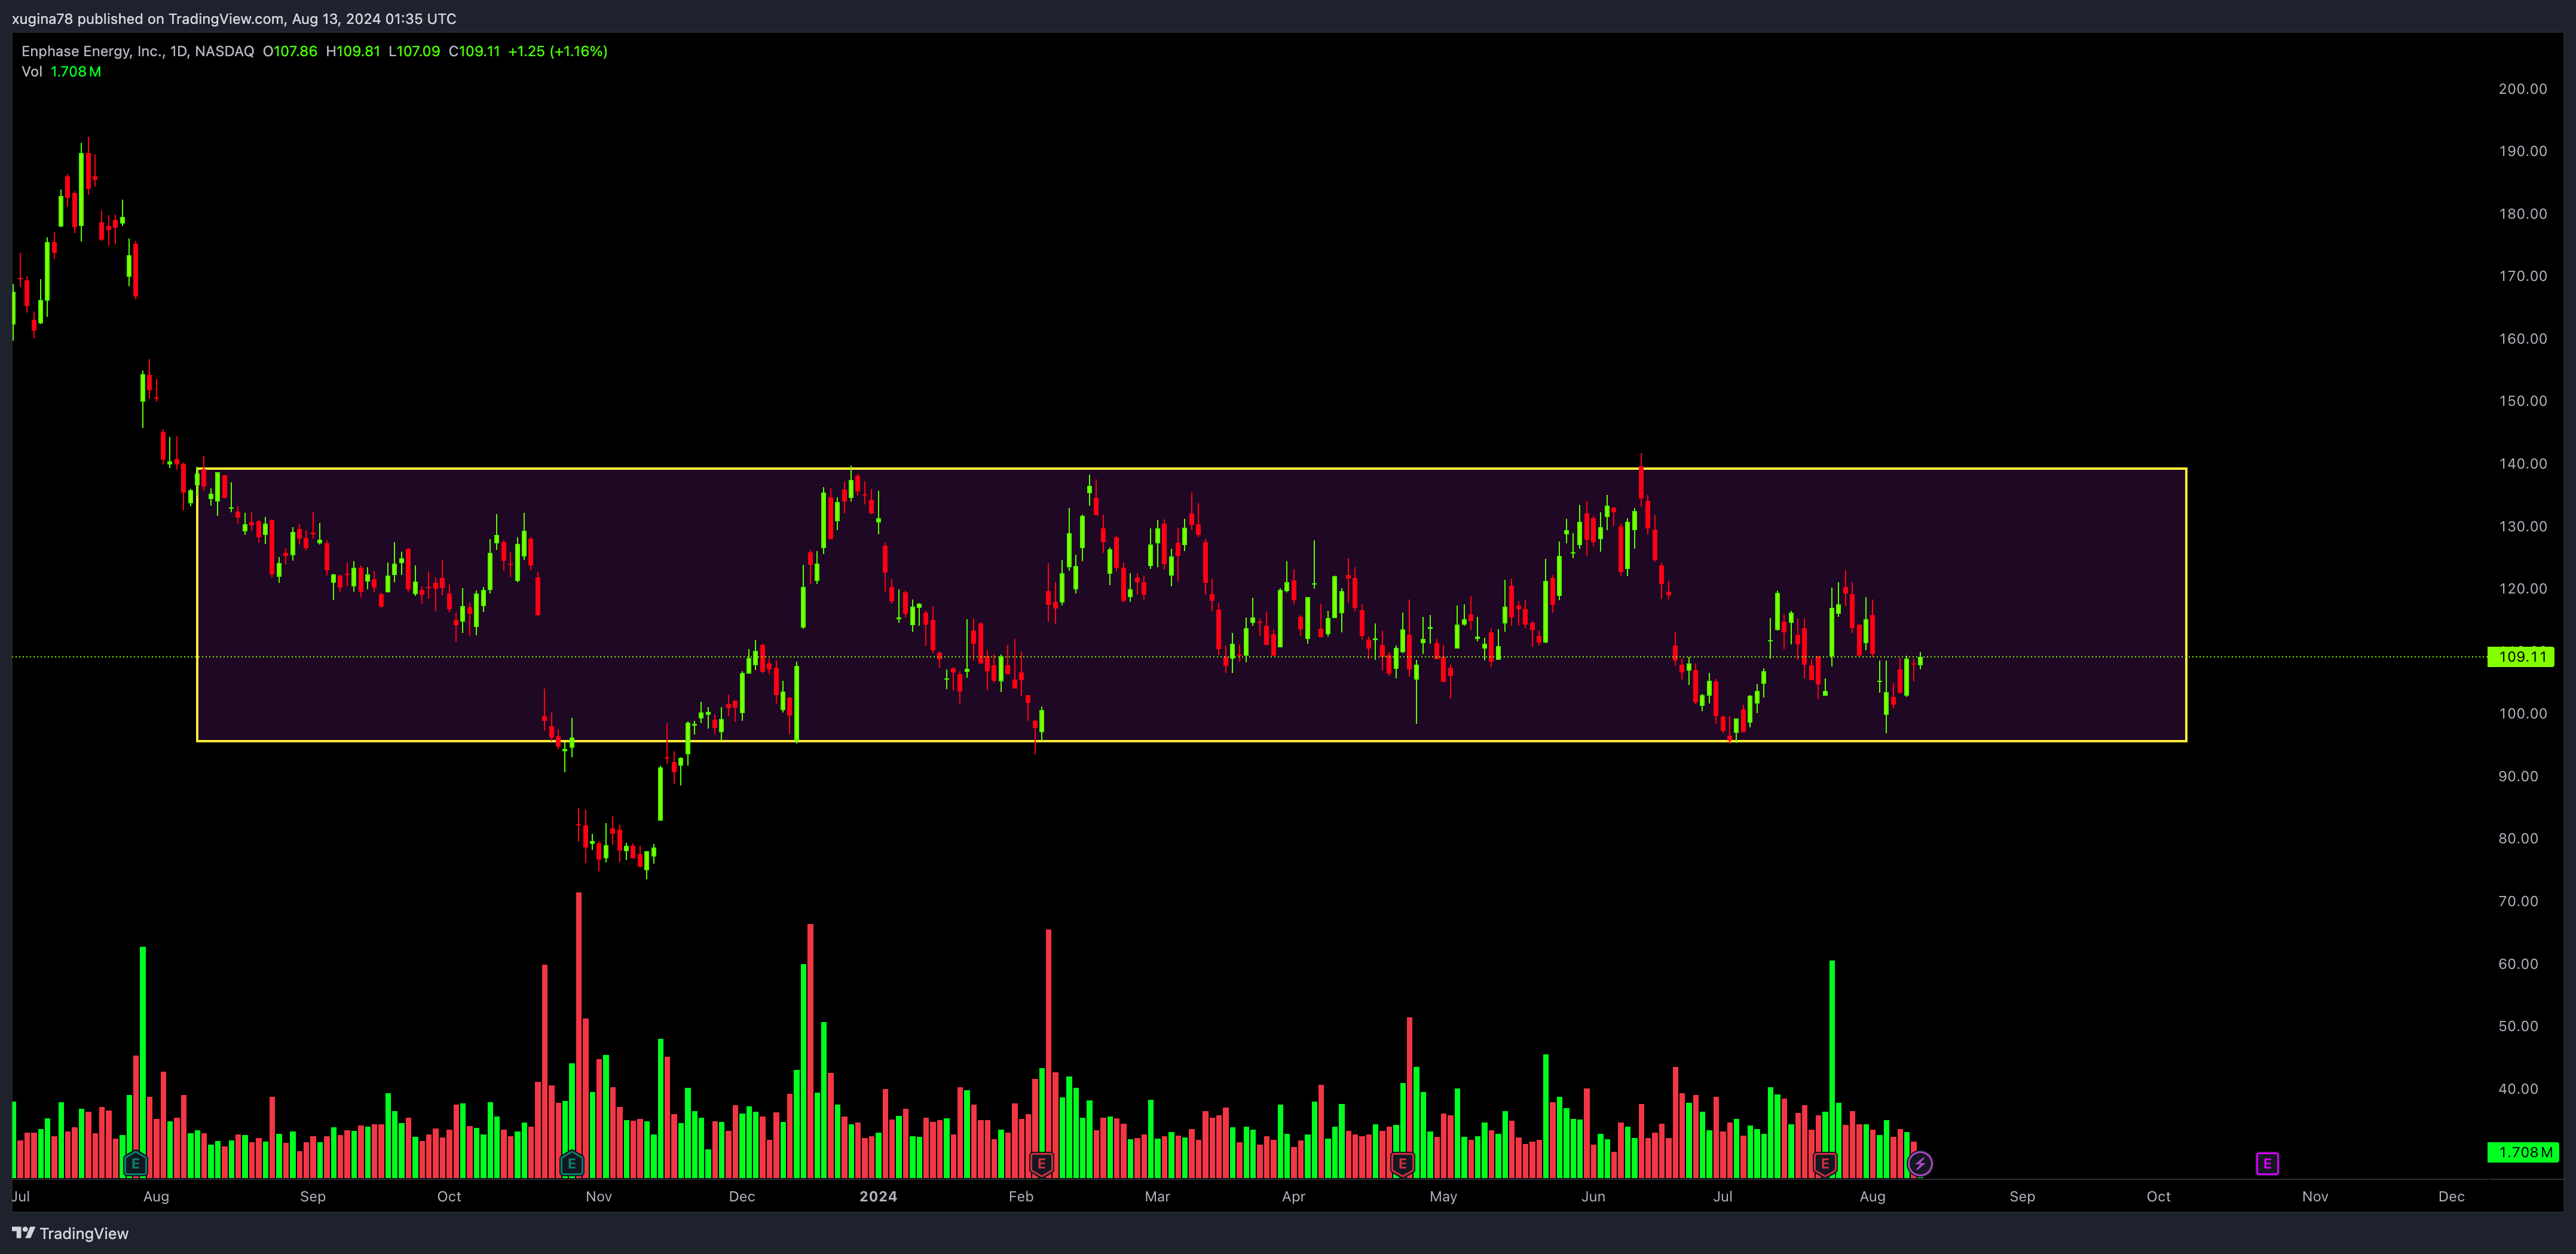Click the H109.81 high value
Image resolution: width=2576 pixels, height=1254 pixels.
tap(353, 51)
